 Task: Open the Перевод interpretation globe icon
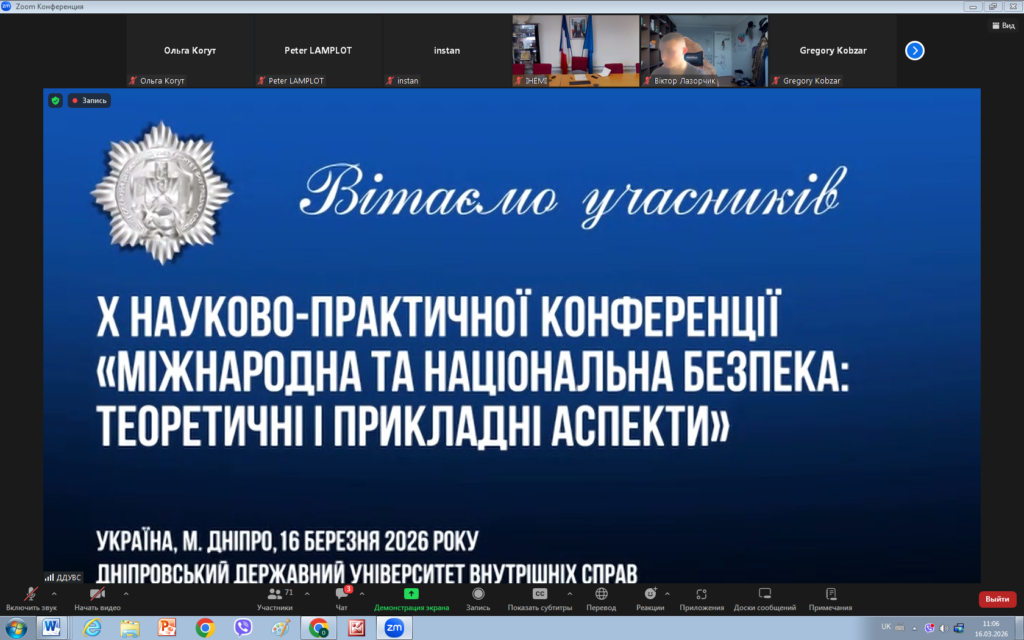(601, 594)
